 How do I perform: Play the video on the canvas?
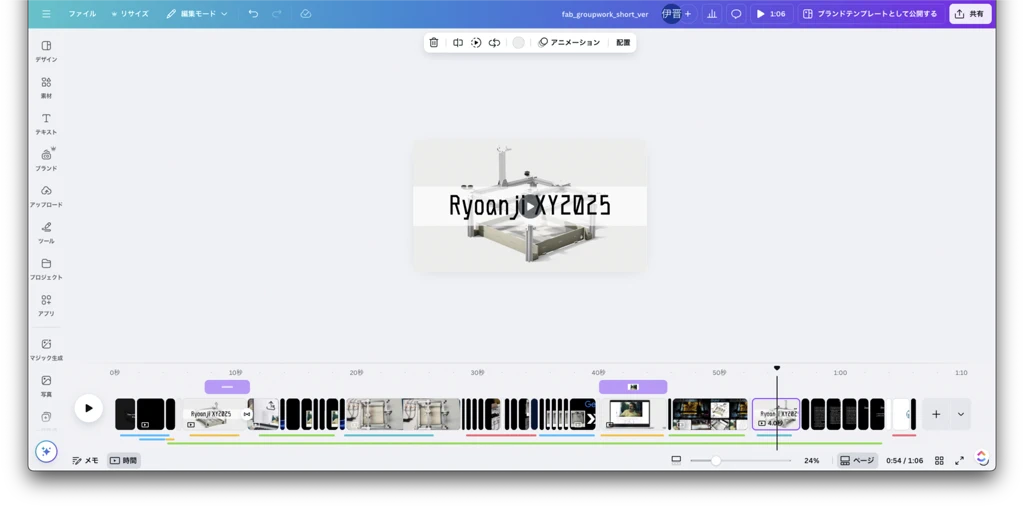coord(530,206)
